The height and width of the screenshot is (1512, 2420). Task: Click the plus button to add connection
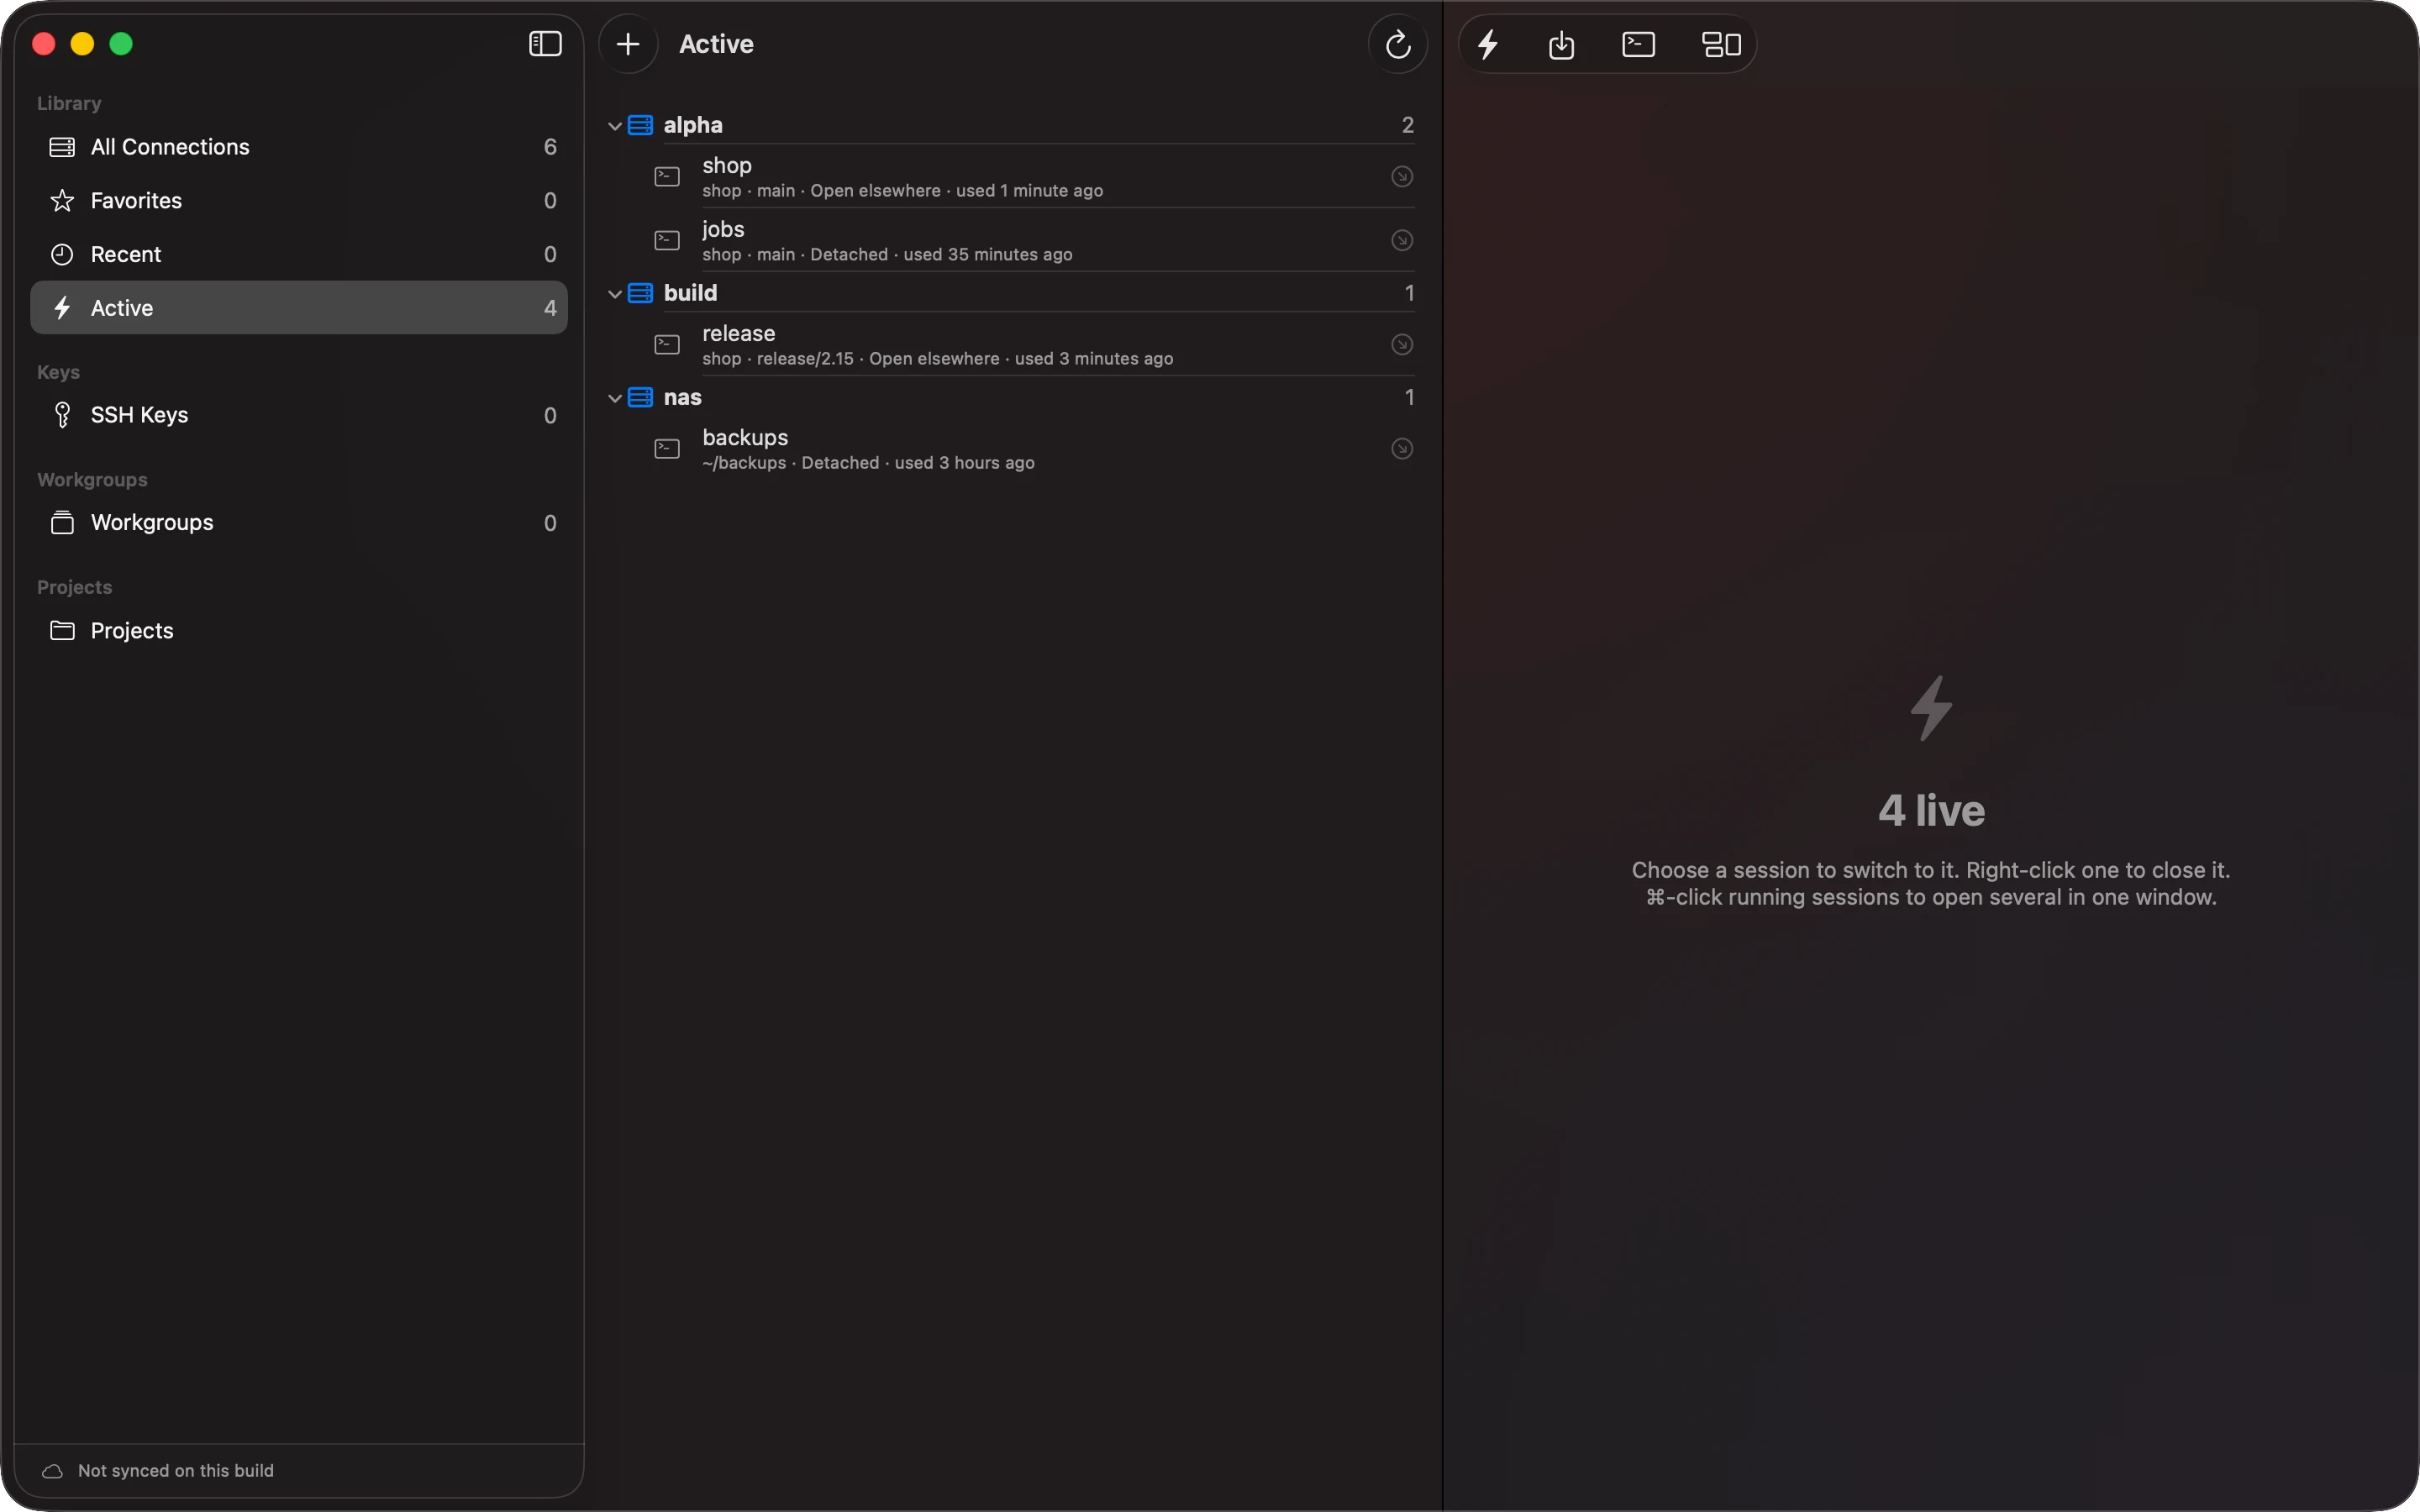click(628, 44)
